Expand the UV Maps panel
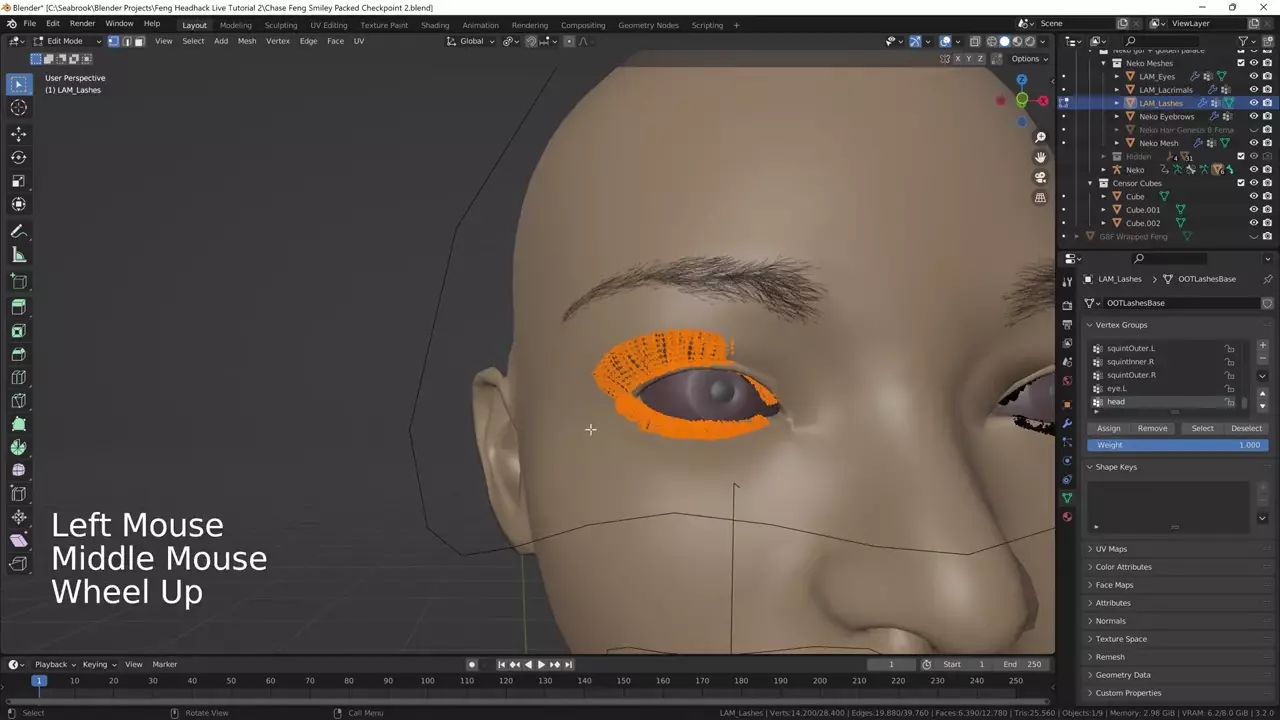This screenshot has height=720, width=1280. point(1110,549)
